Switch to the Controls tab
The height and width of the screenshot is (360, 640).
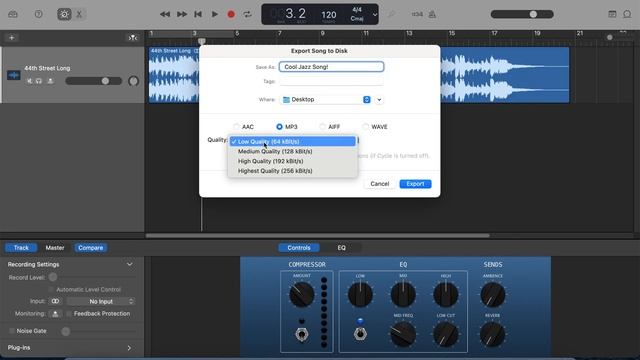[x=299, y=248]
